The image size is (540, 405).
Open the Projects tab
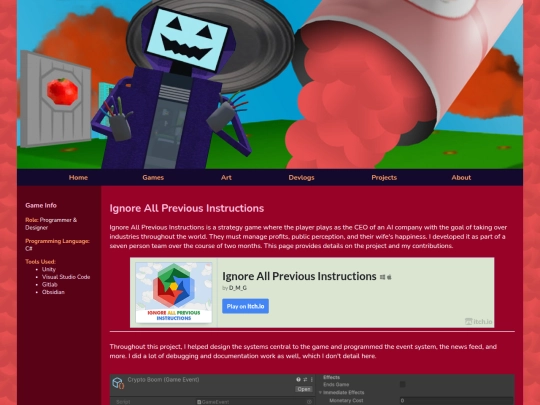click(384, 178)
